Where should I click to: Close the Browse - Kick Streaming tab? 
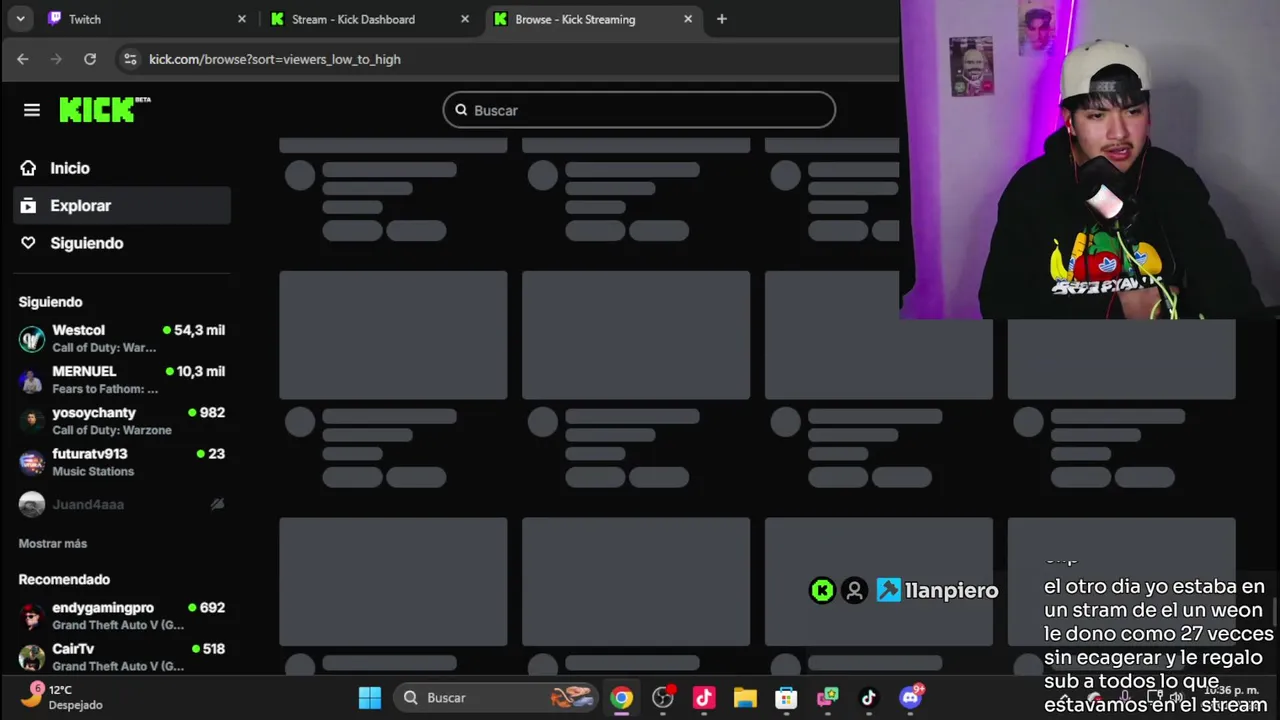[688, 19]
